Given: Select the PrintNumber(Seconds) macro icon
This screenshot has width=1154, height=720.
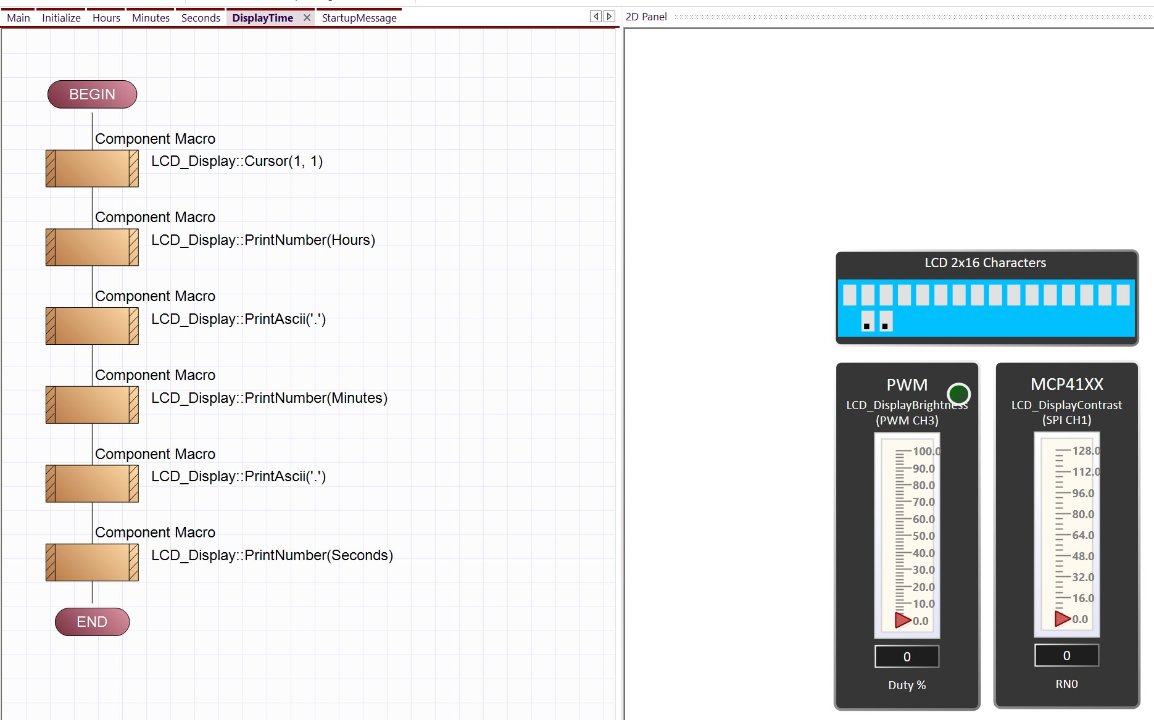Looking at the screenshot, I should pos(92,561).
